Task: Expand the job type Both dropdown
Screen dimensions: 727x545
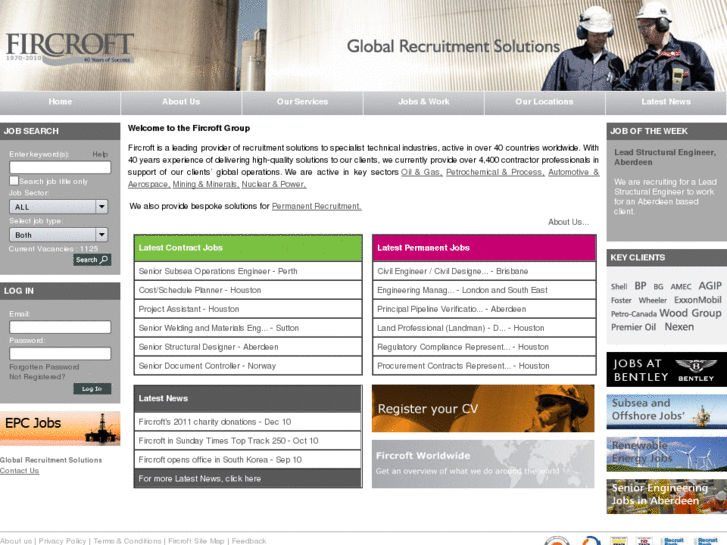Action: click(58, 235)
